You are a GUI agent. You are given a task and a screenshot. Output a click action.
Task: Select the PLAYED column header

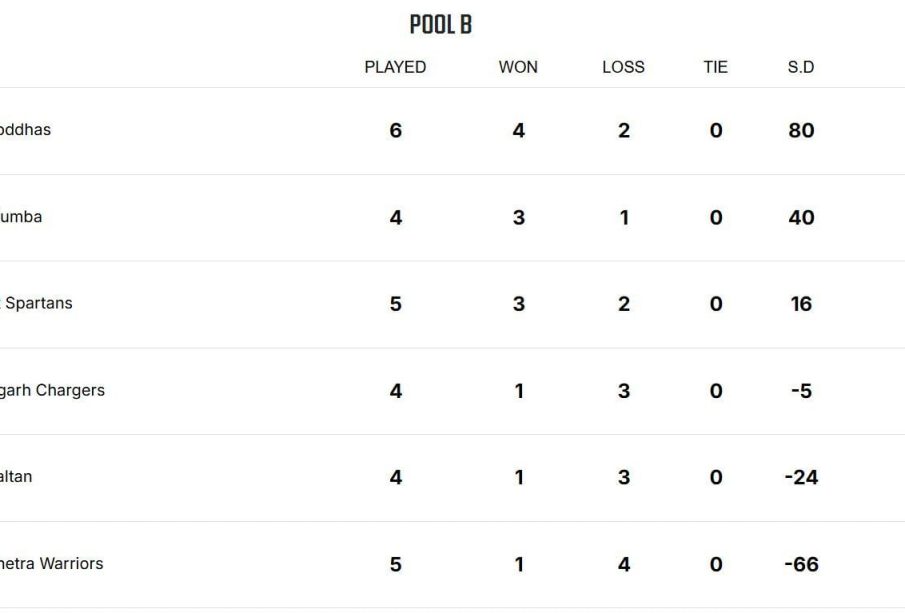coord(395,67)
